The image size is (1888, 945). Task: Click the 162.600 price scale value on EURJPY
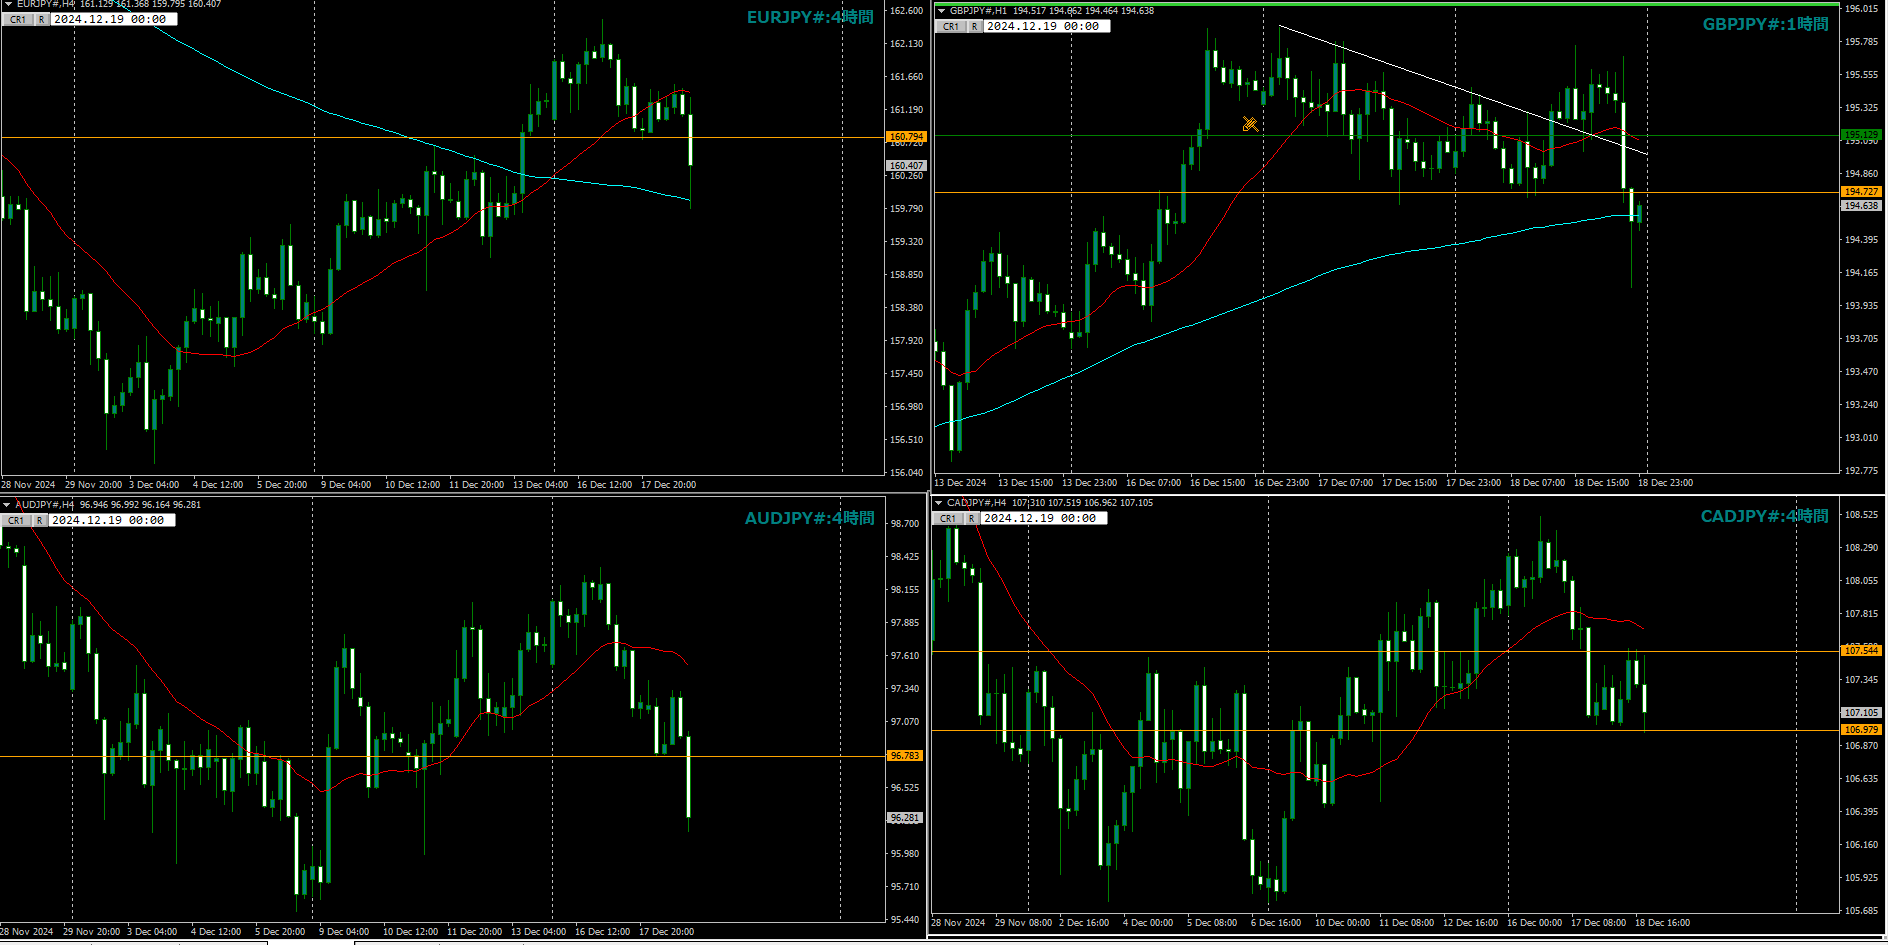click(x=906, y=11)
